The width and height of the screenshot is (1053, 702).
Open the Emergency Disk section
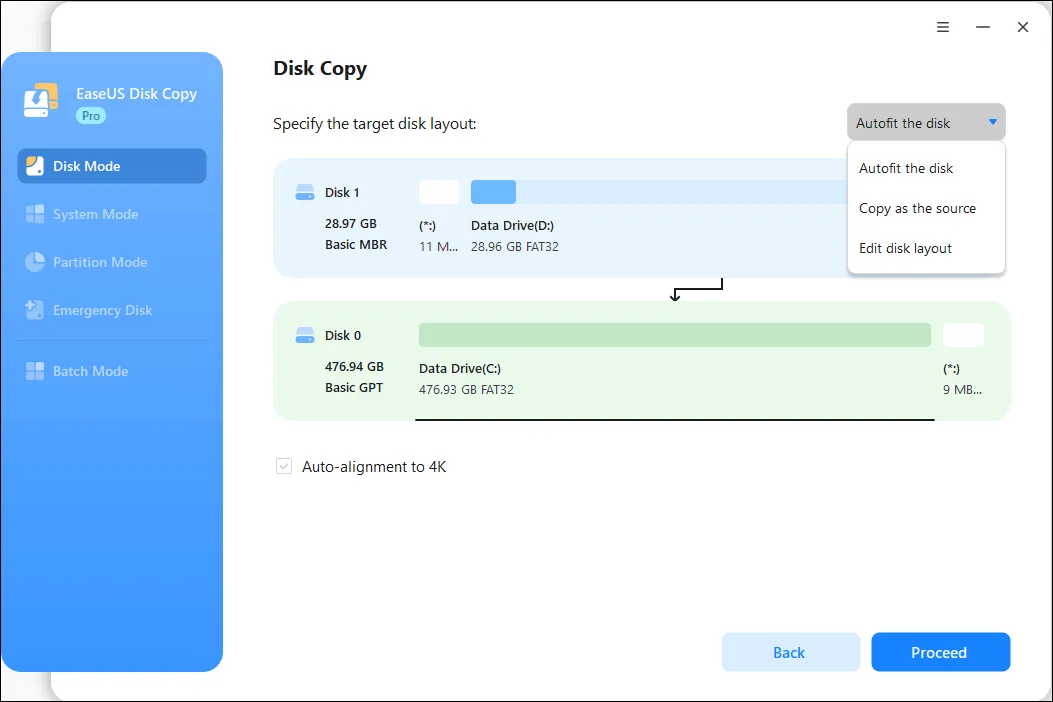pyautogui.click(x=112, y=310)
